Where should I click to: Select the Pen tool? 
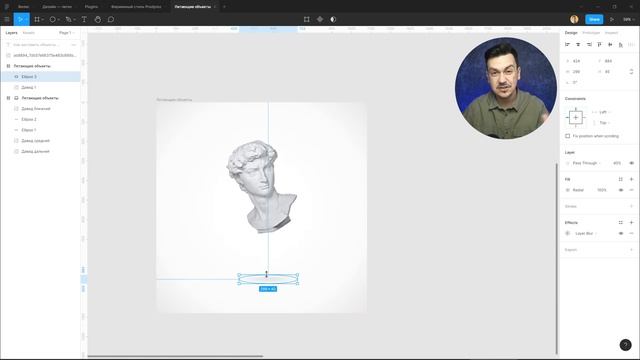coord(68,19)
